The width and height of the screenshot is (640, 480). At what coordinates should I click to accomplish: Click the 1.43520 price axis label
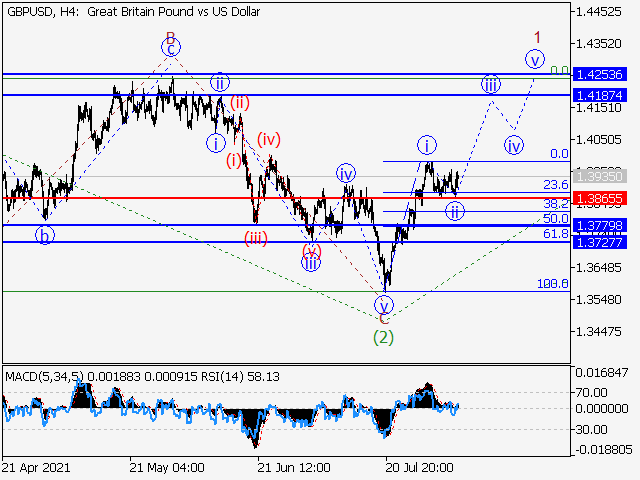598,43
